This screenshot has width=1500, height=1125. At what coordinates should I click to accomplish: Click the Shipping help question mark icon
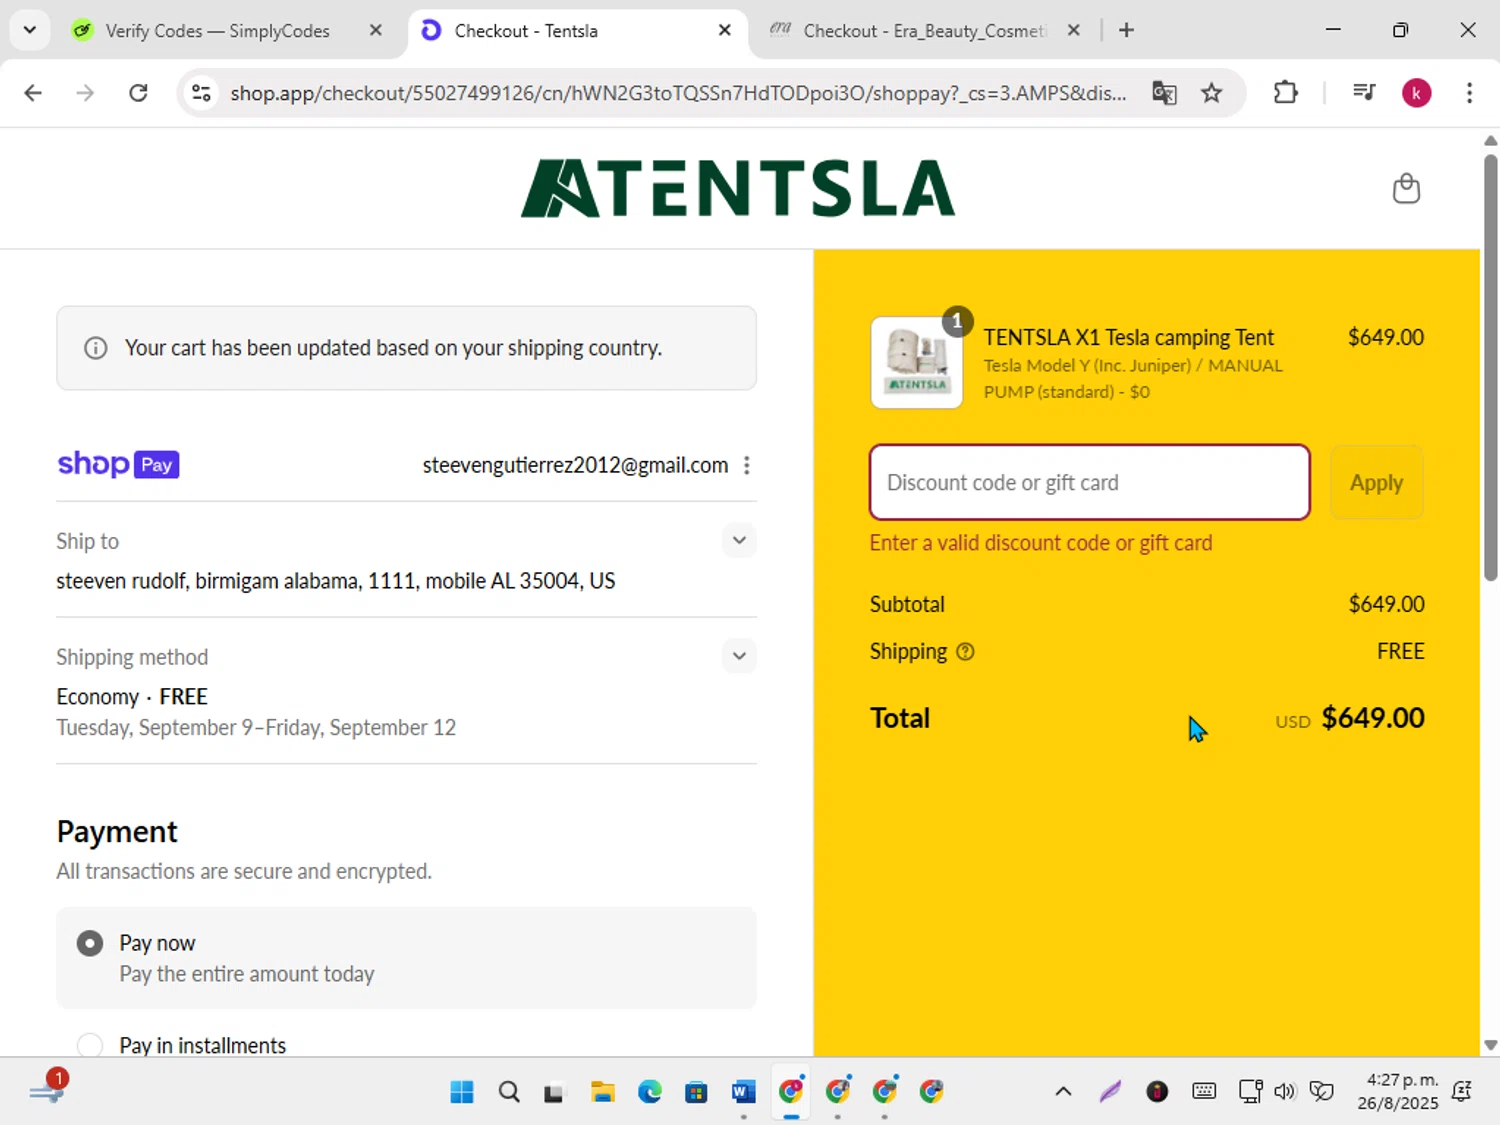[x=965, y=652]
